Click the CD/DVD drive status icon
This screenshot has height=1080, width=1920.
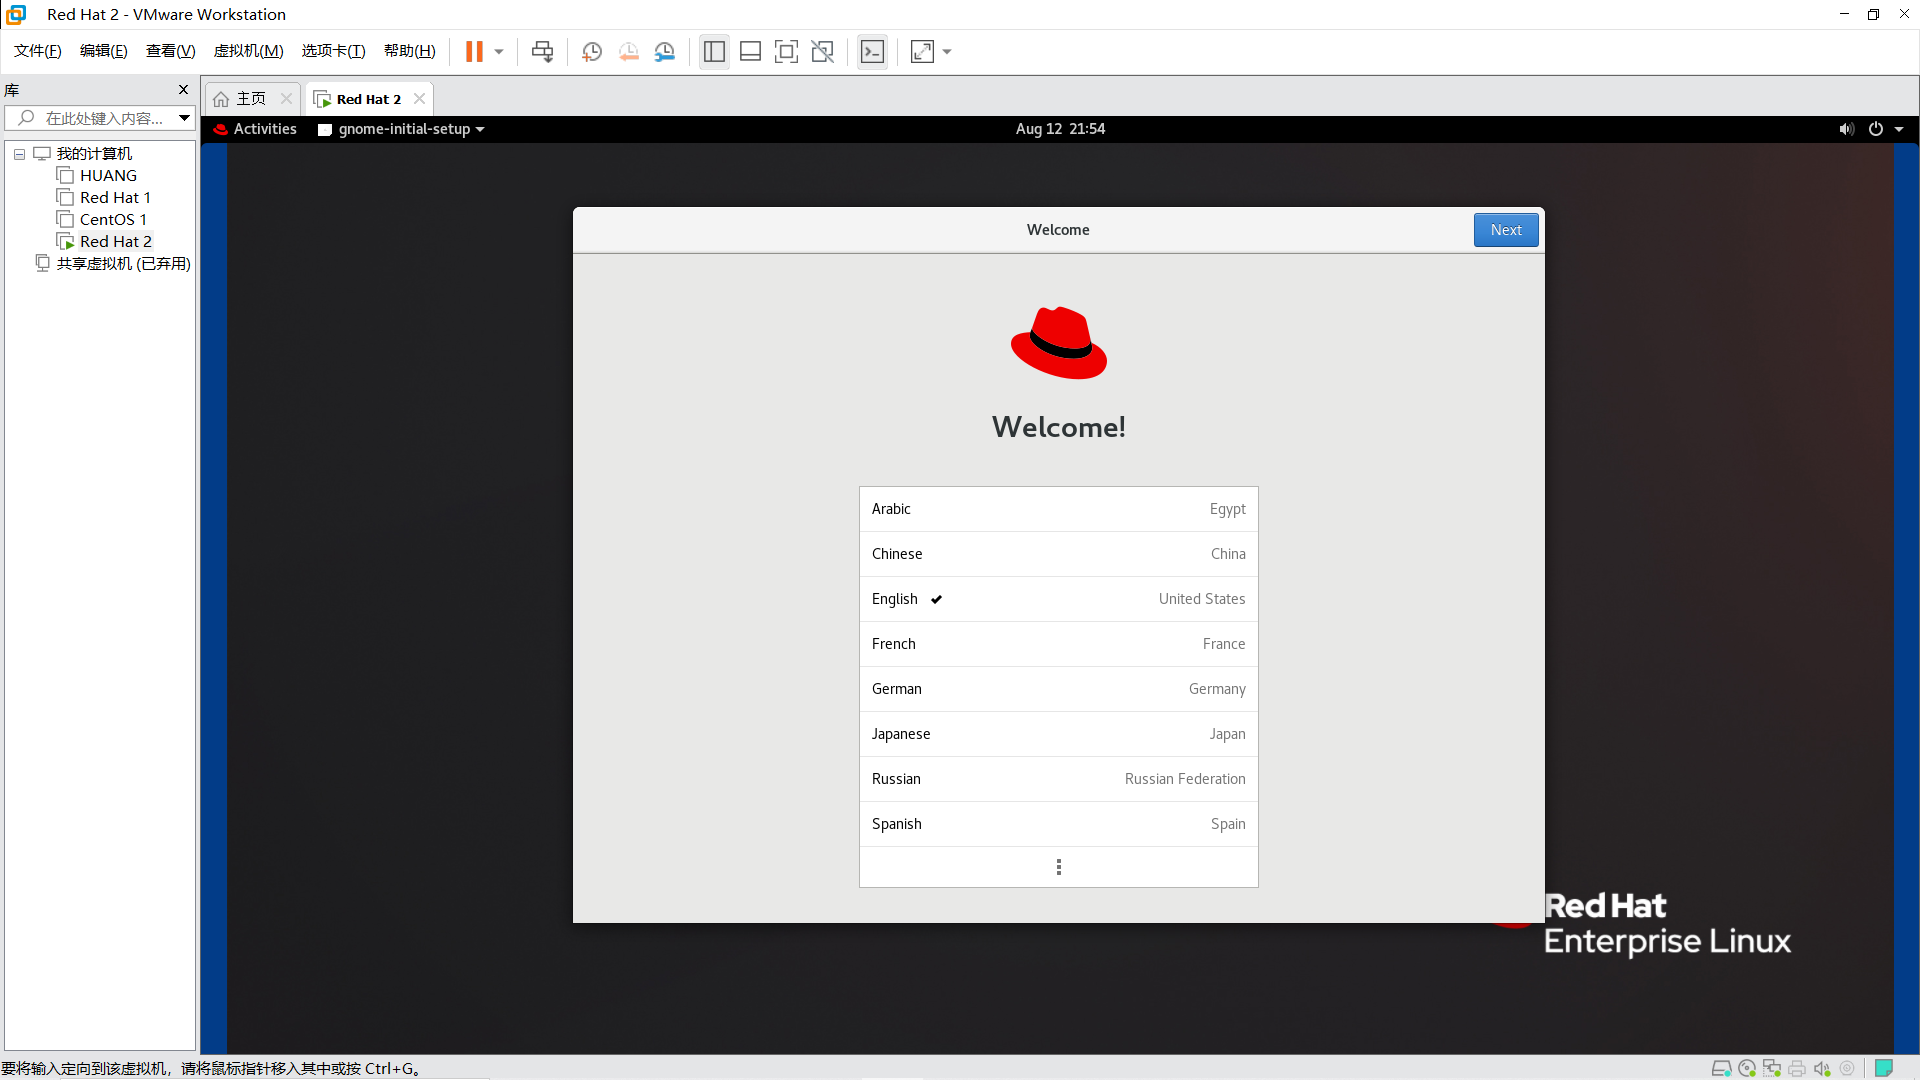tap(1747, 1068)
